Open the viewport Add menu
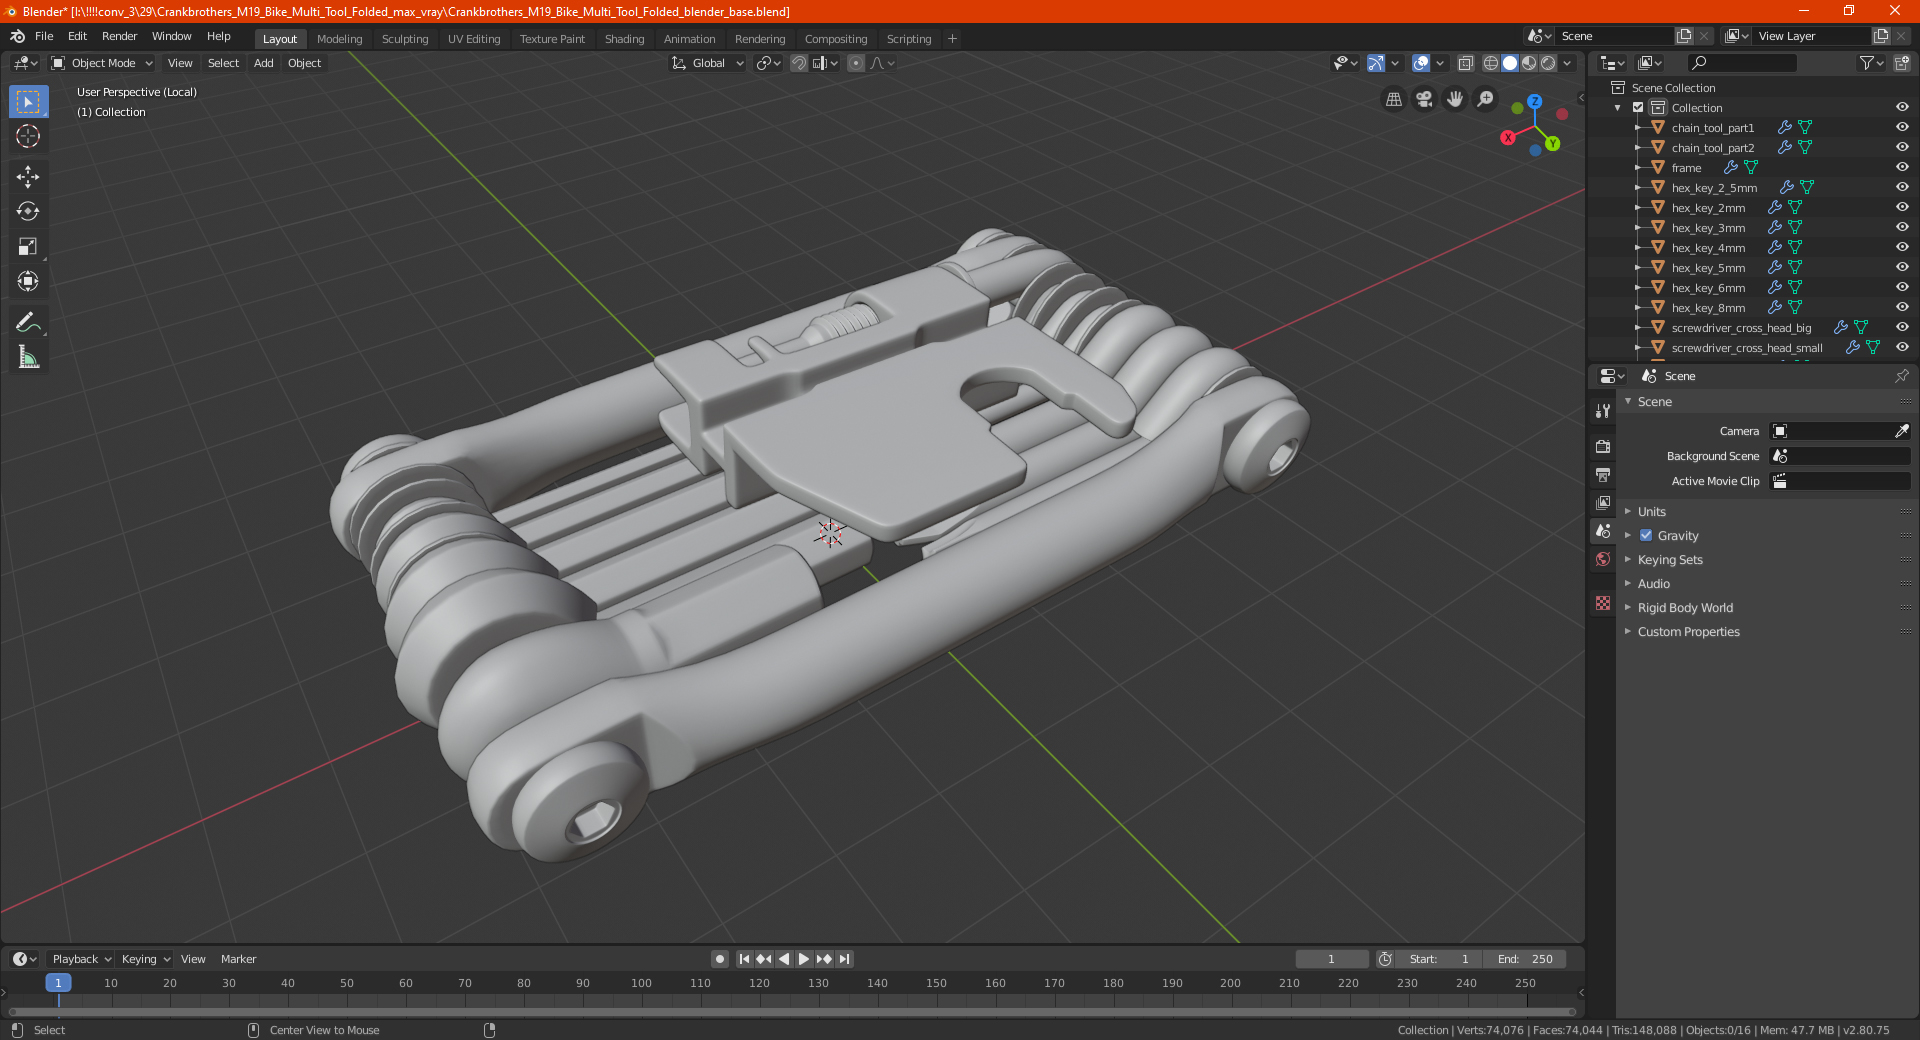The image size is (1920, 1040). (264, 63)
